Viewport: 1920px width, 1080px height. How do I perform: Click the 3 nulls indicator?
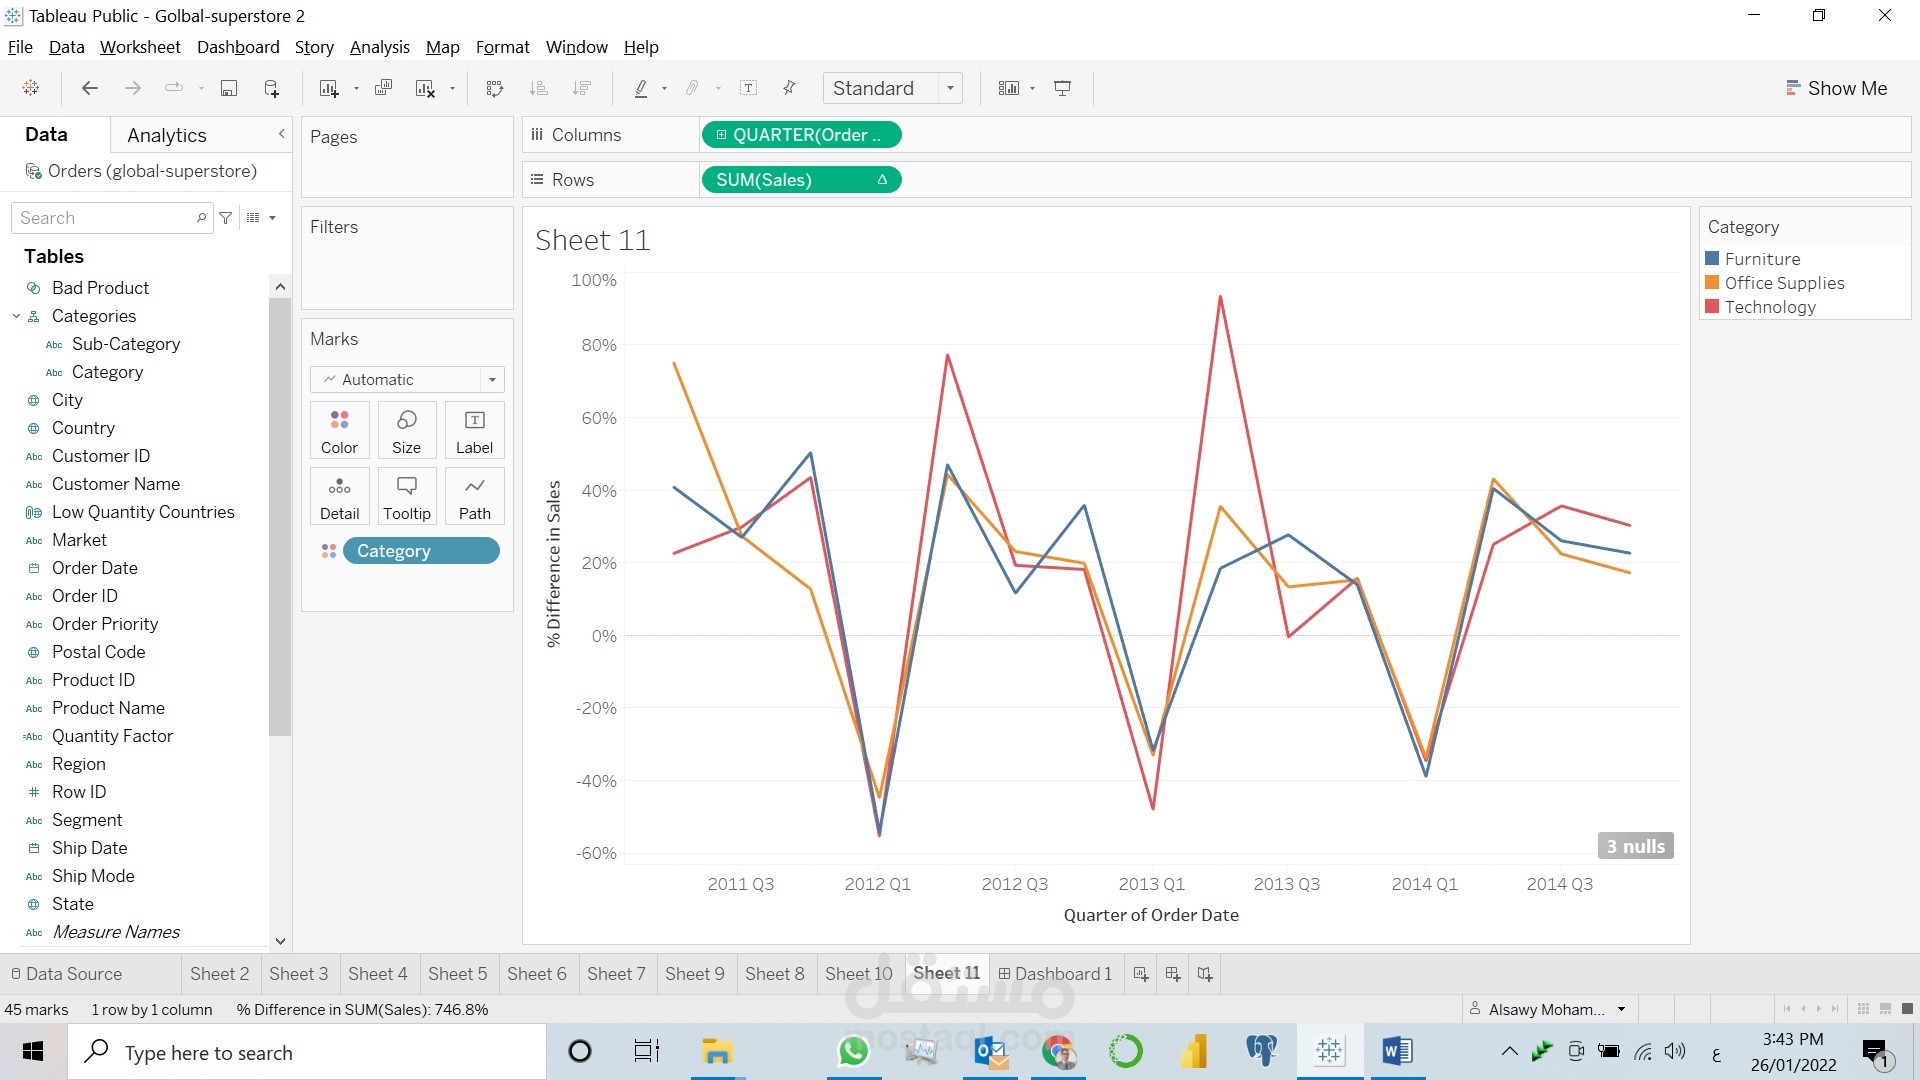(1635, 846)
